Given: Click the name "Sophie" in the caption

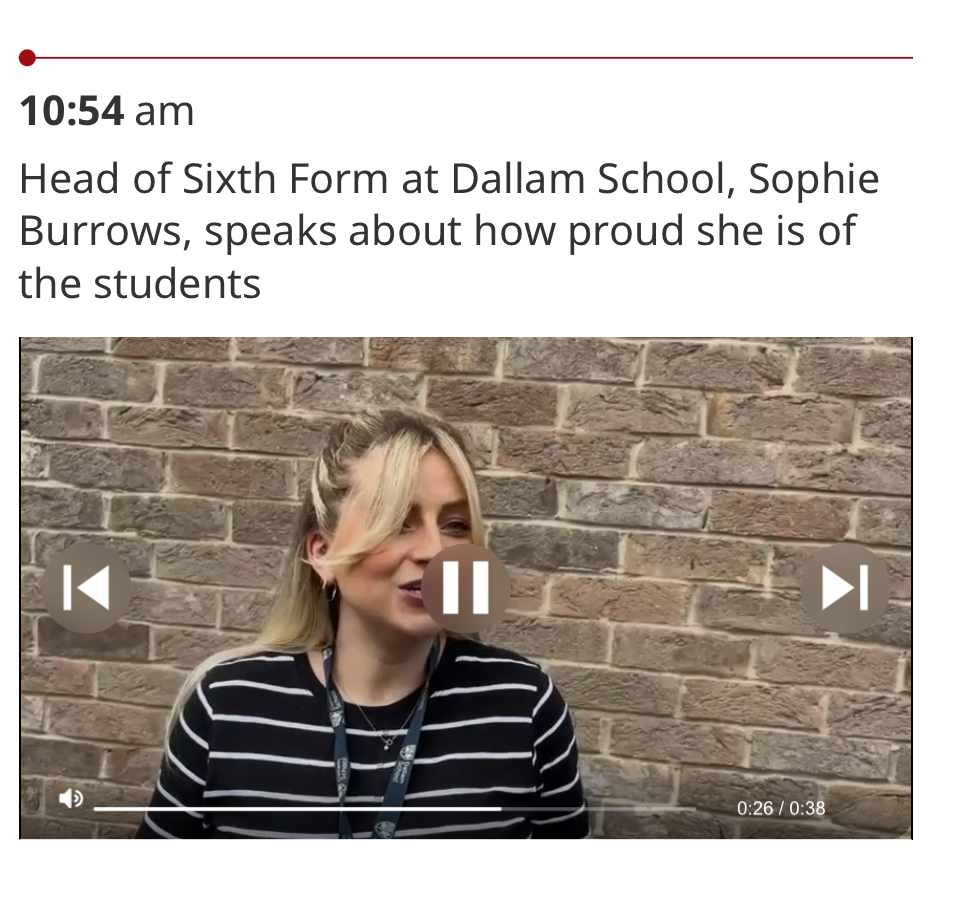Looking at the screenshot, I should (814, 180).
